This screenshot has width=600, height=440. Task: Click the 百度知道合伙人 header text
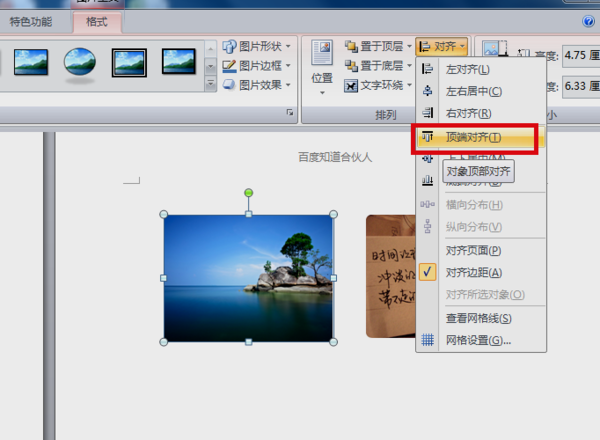point(335,157)
